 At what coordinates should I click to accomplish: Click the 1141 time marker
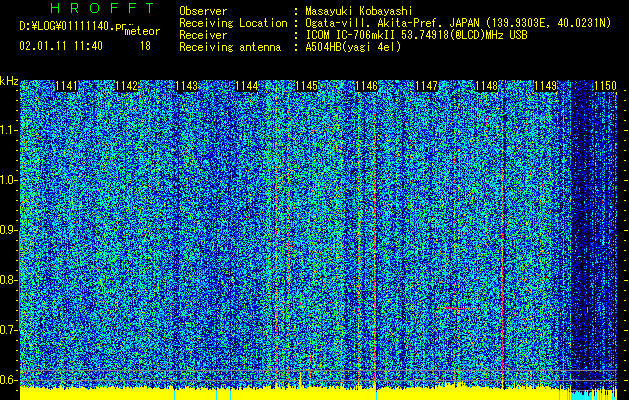coord(67,86)
